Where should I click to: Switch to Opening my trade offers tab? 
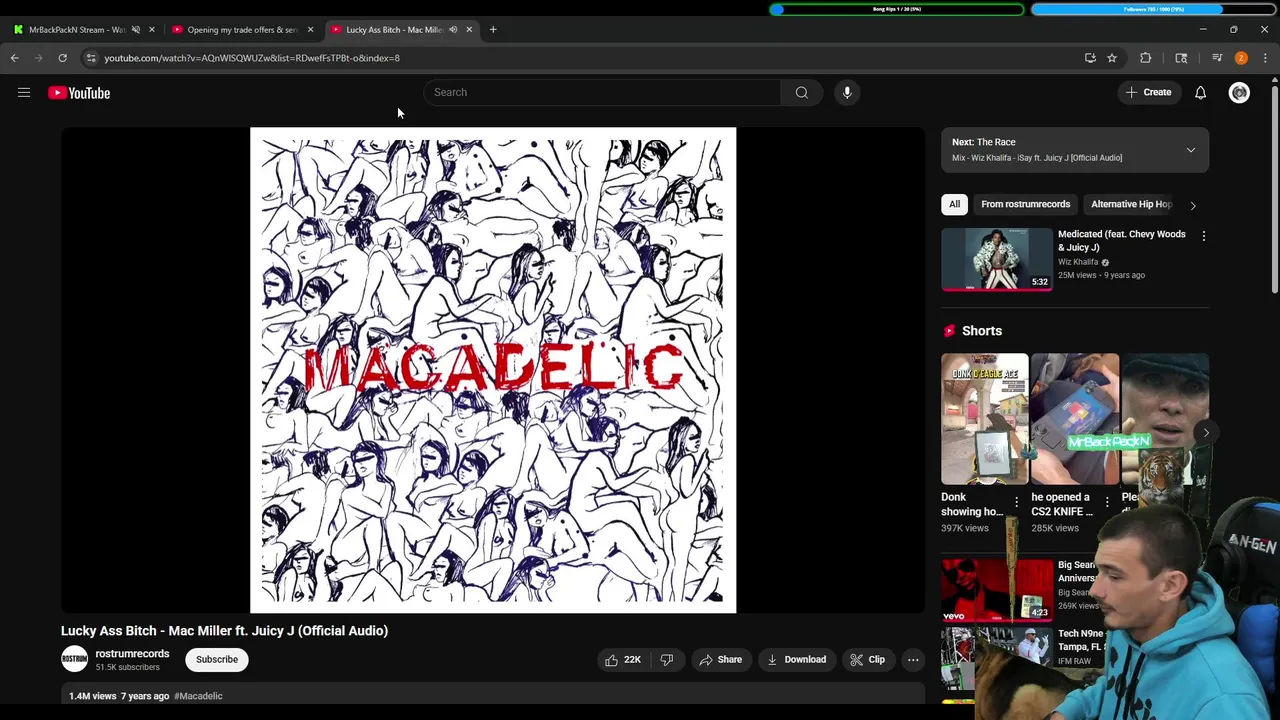tap(241, 29)
